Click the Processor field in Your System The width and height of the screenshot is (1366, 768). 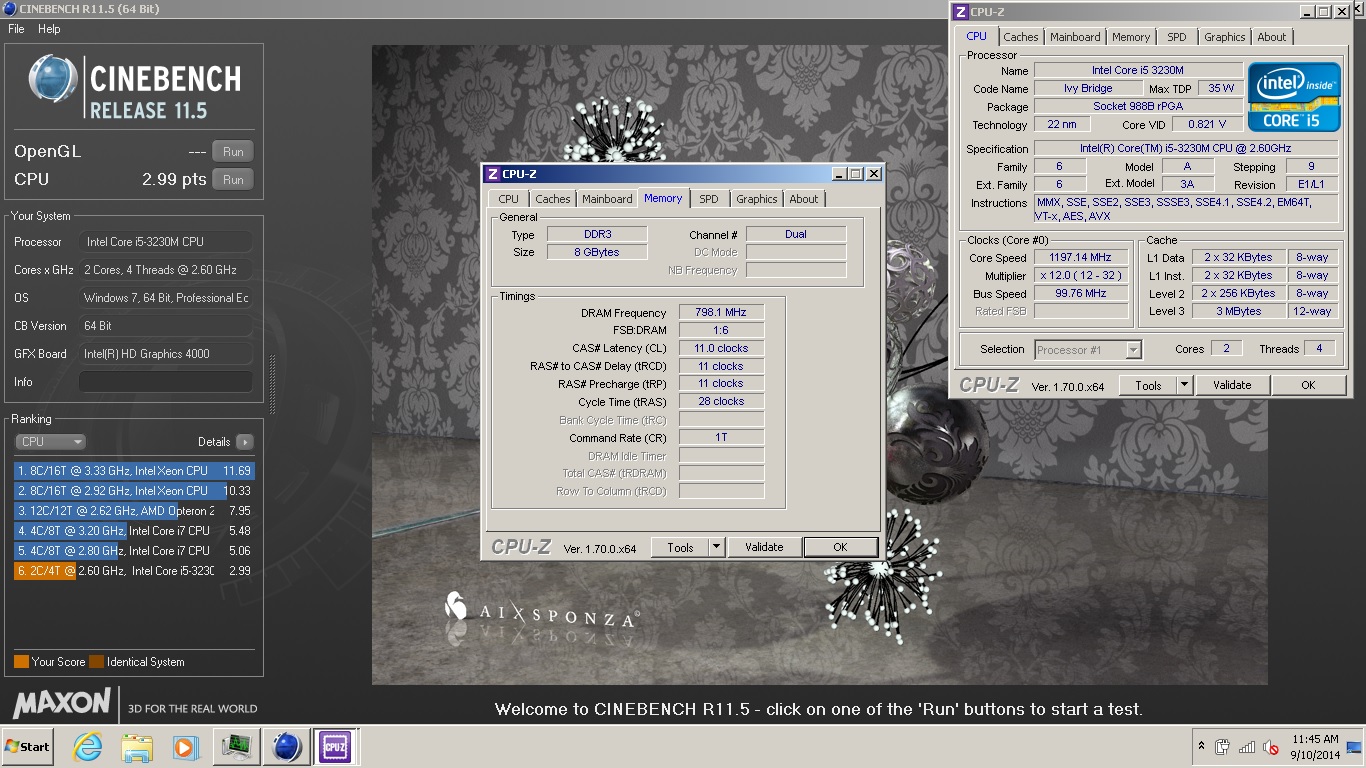pos(166,242)
